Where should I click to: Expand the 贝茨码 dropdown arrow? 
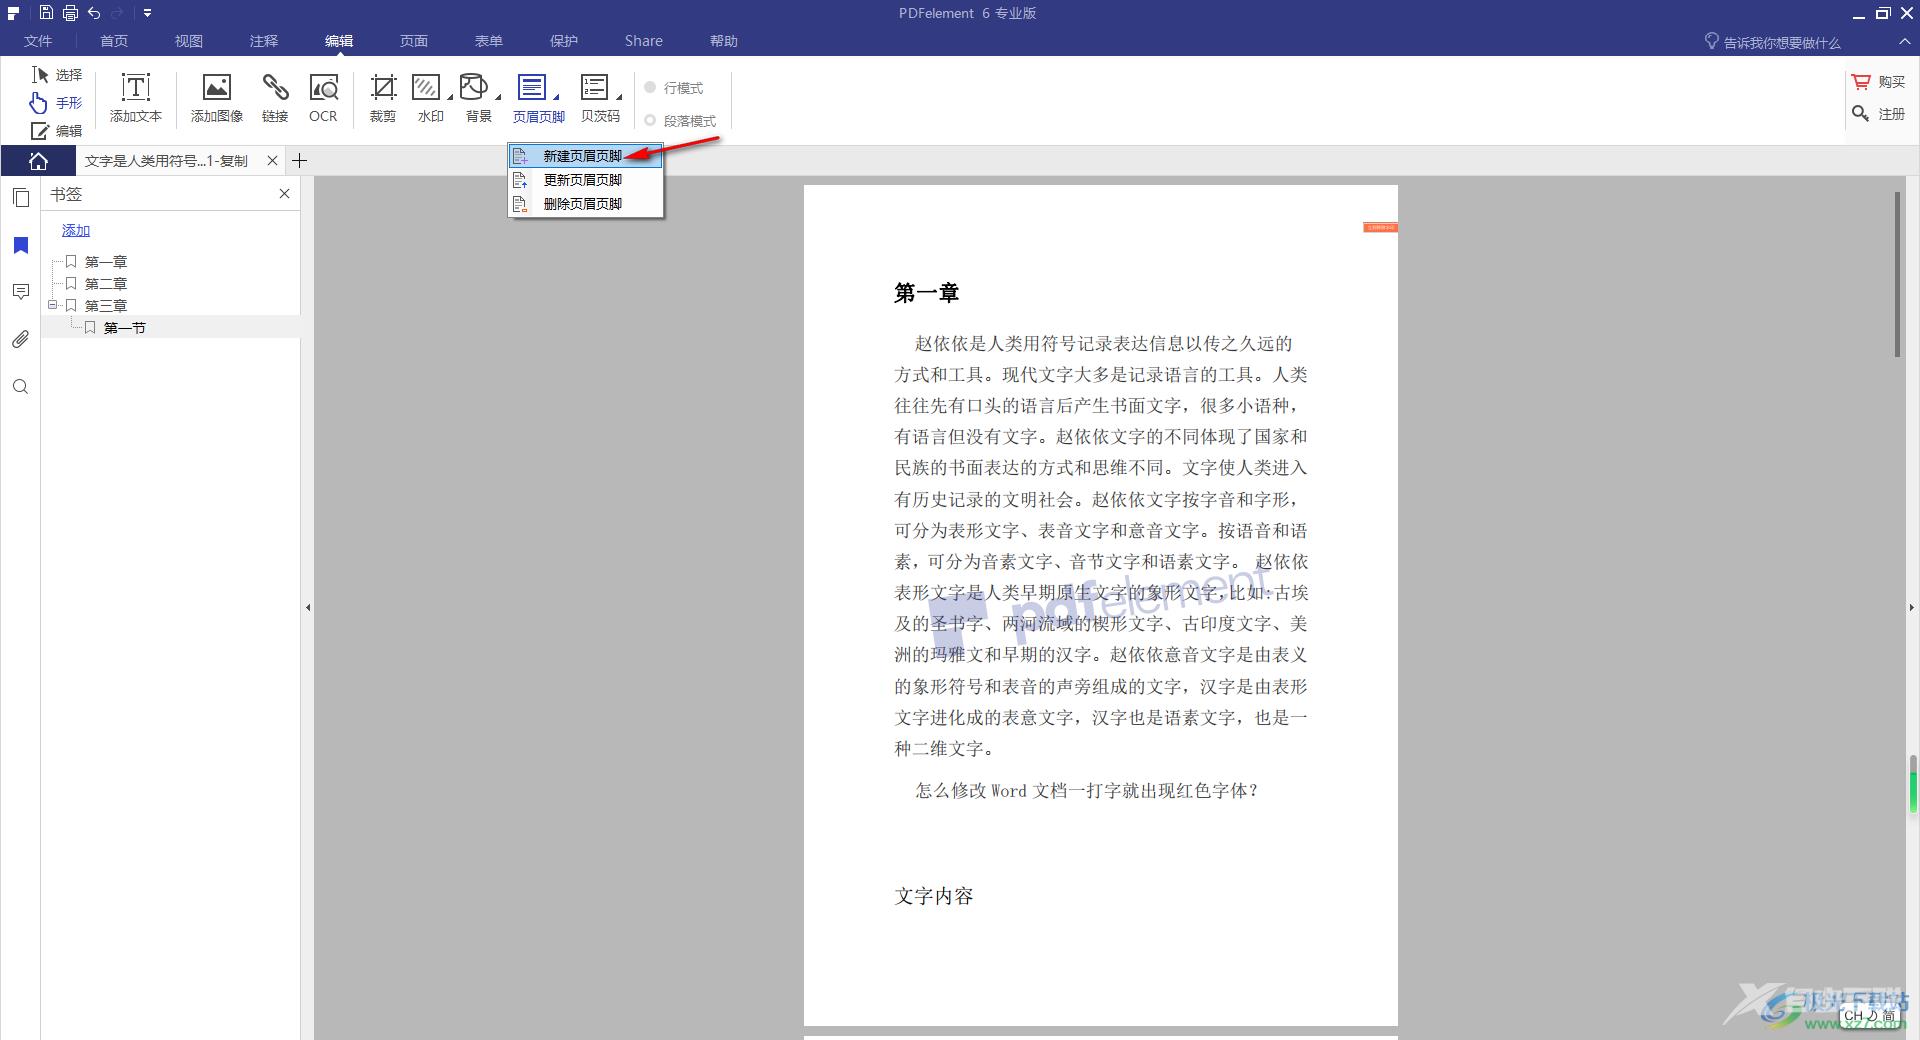point(619,97)
